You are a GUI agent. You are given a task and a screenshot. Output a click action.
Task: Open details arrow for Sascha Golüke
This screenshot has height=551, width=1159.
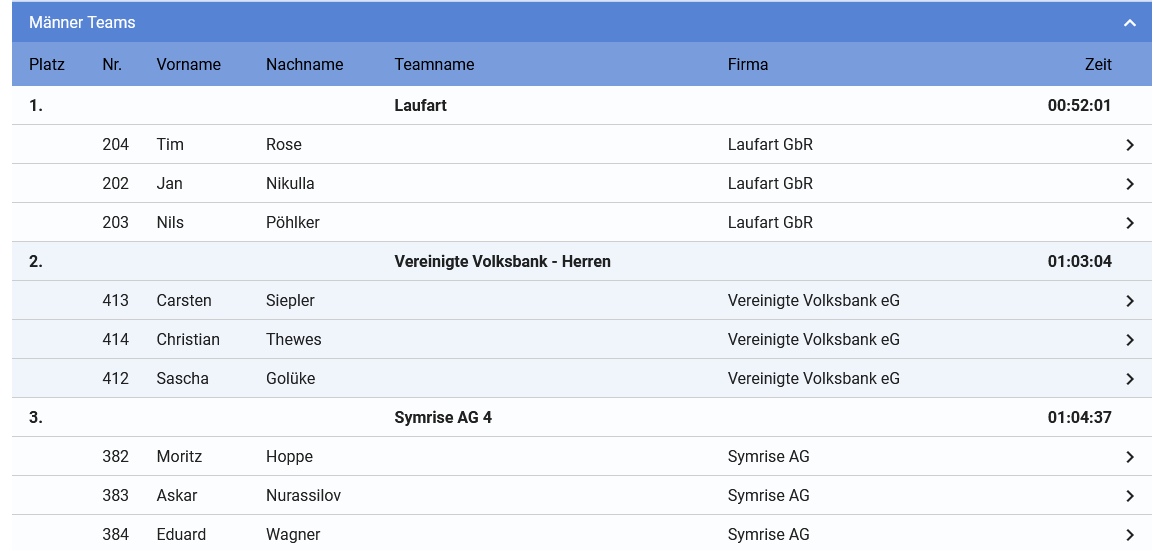coord(1129,379)
